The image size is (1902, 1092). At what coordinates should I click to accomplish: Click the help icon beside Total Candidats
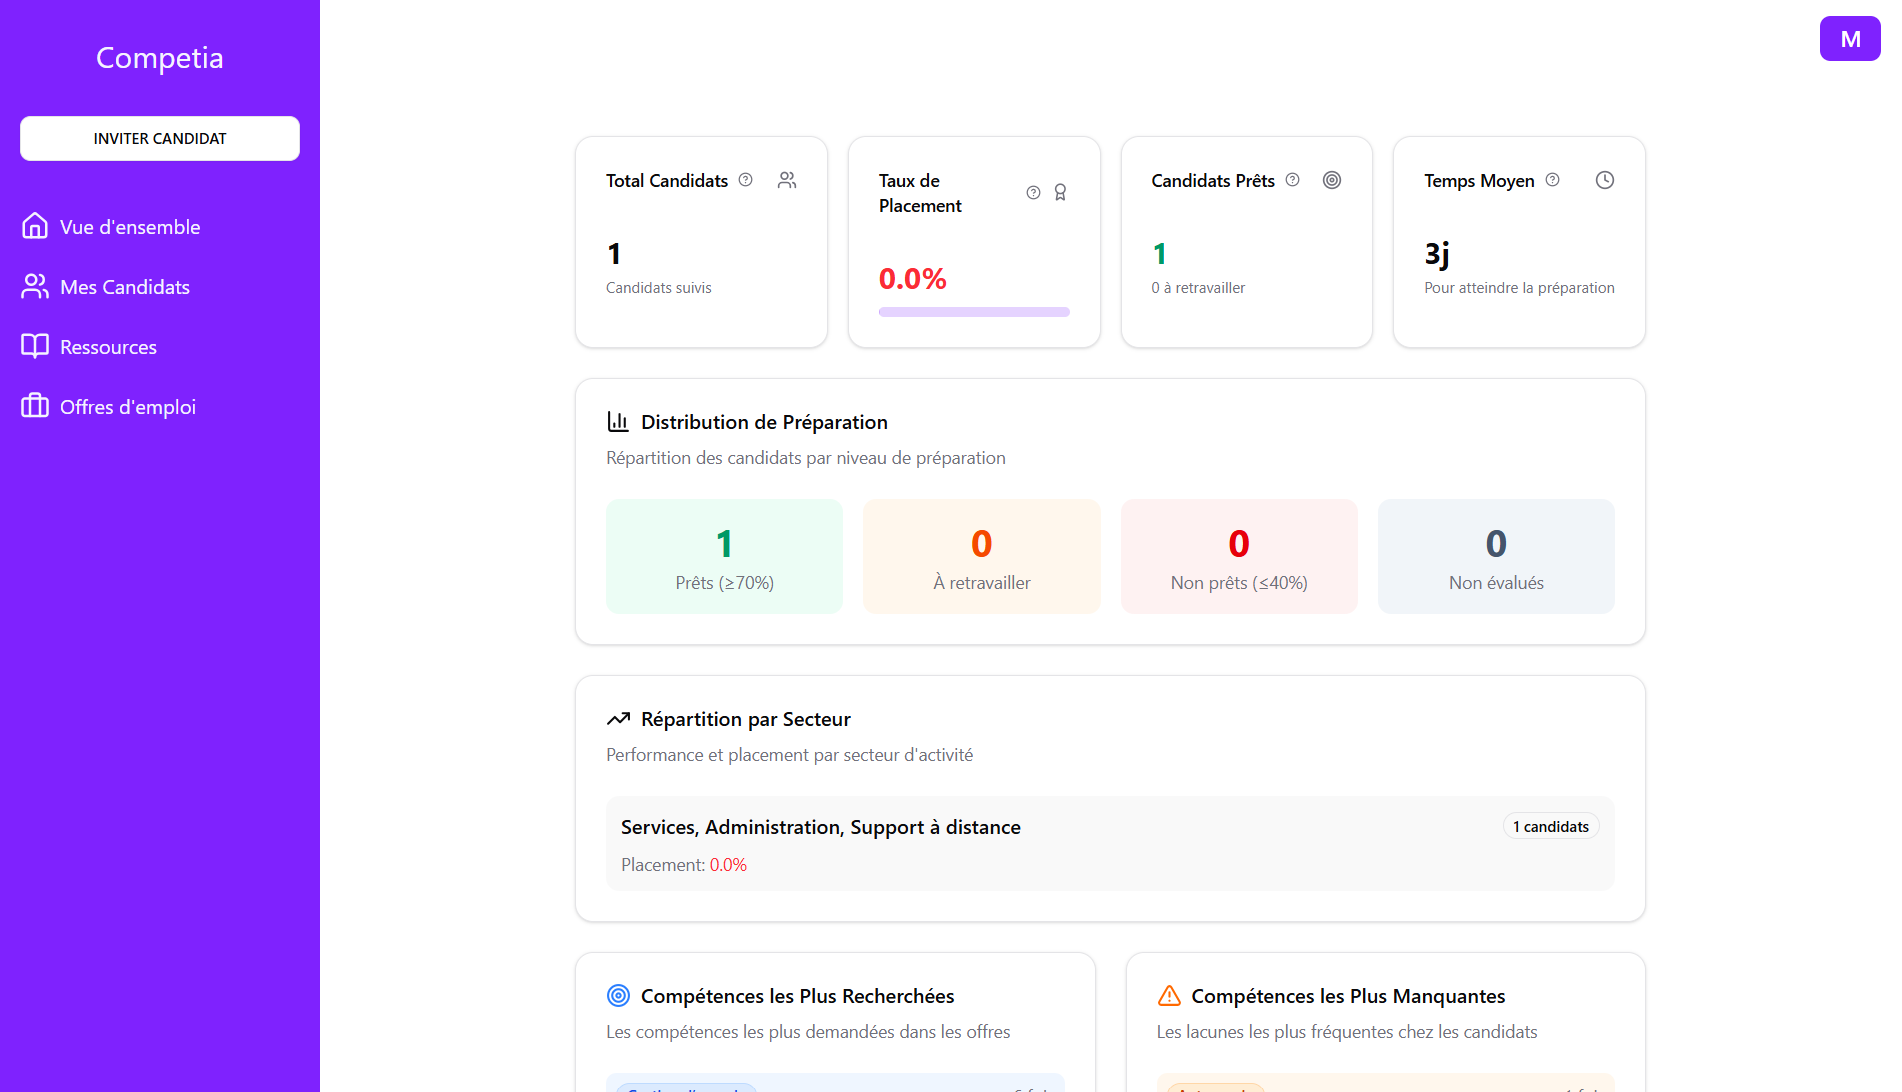(x=745, y=180)
